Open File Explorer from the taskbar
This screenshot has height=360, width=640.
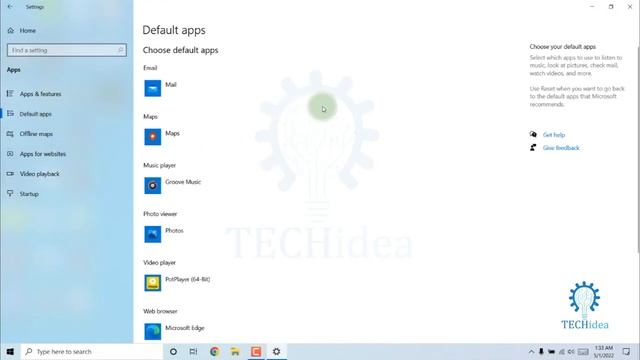[235, 351]
